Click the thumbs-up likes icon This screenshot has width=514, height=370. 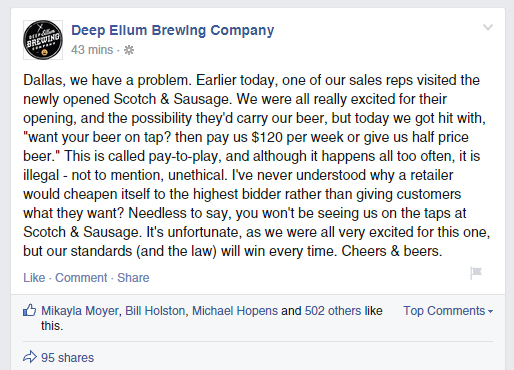(30, 310)
